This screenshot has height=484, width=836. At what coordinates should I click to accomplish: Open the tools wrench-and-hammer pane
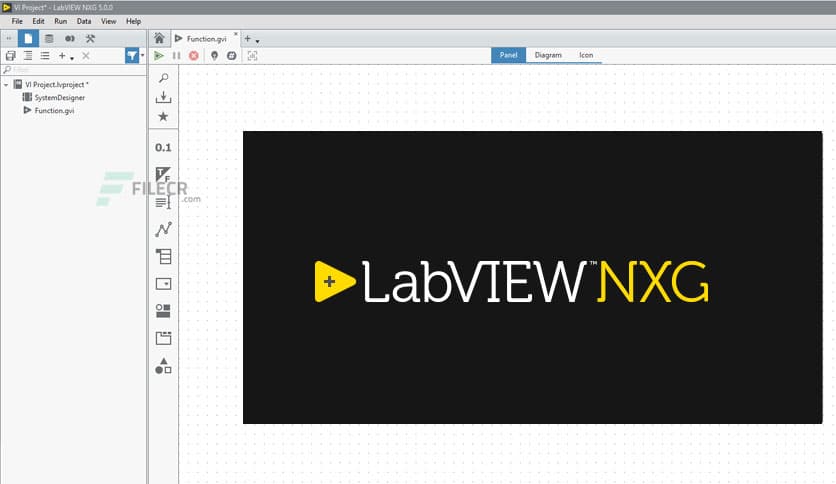90,38
